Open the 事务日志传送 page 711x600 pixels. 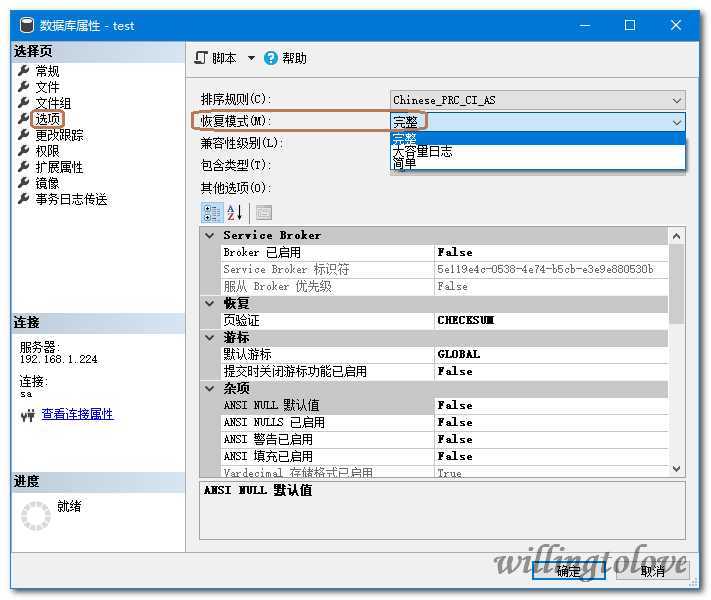[x=72, y=199]
